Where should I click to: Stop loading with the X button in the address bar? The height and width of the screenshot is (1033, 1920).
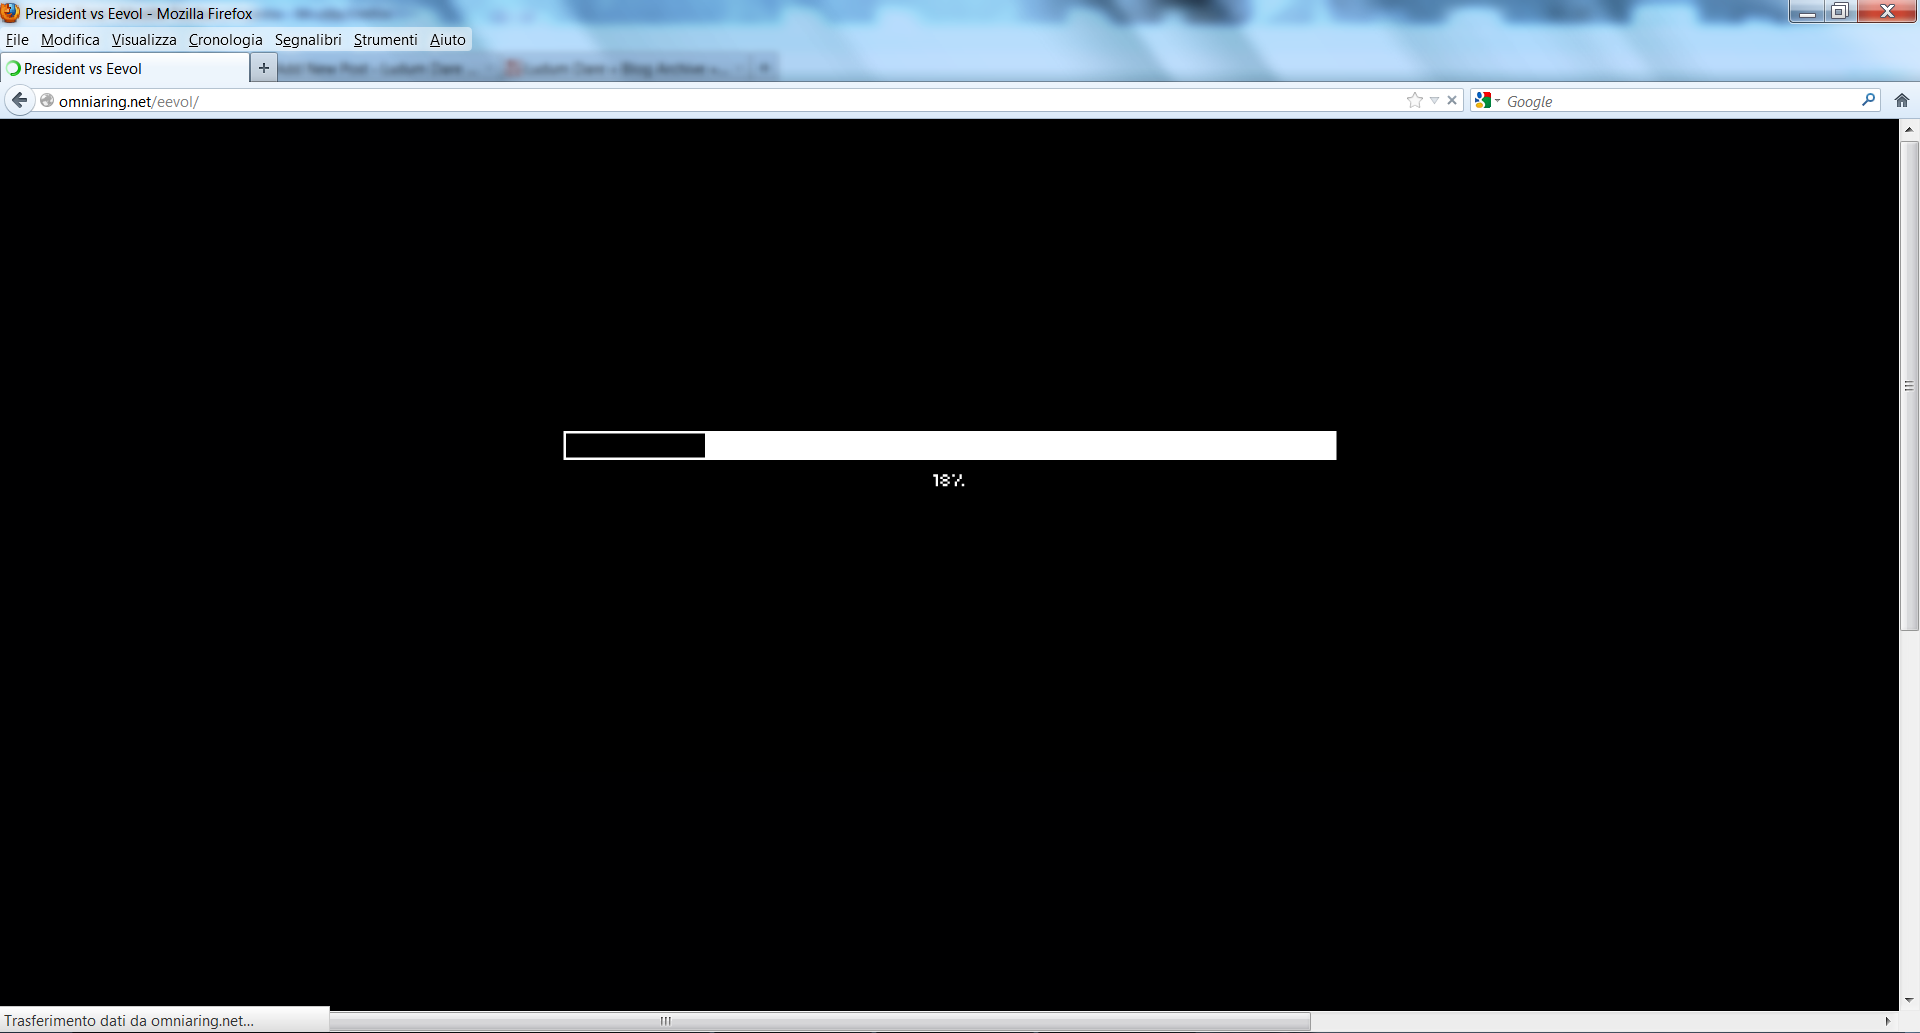point(1452,100)
